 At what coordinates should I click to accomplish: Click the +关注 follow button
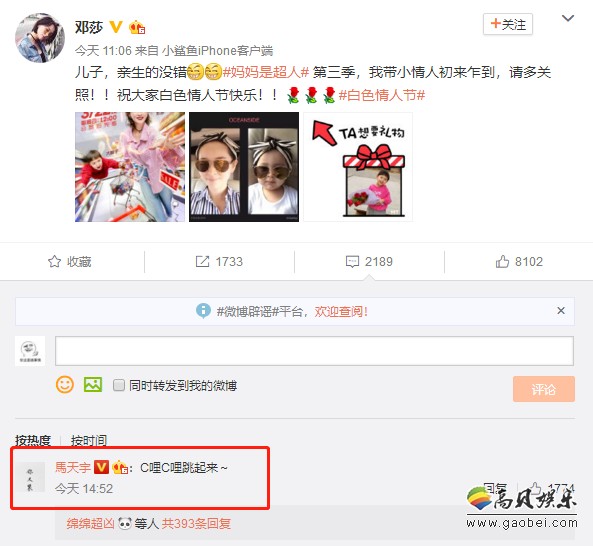coord(508,24)
